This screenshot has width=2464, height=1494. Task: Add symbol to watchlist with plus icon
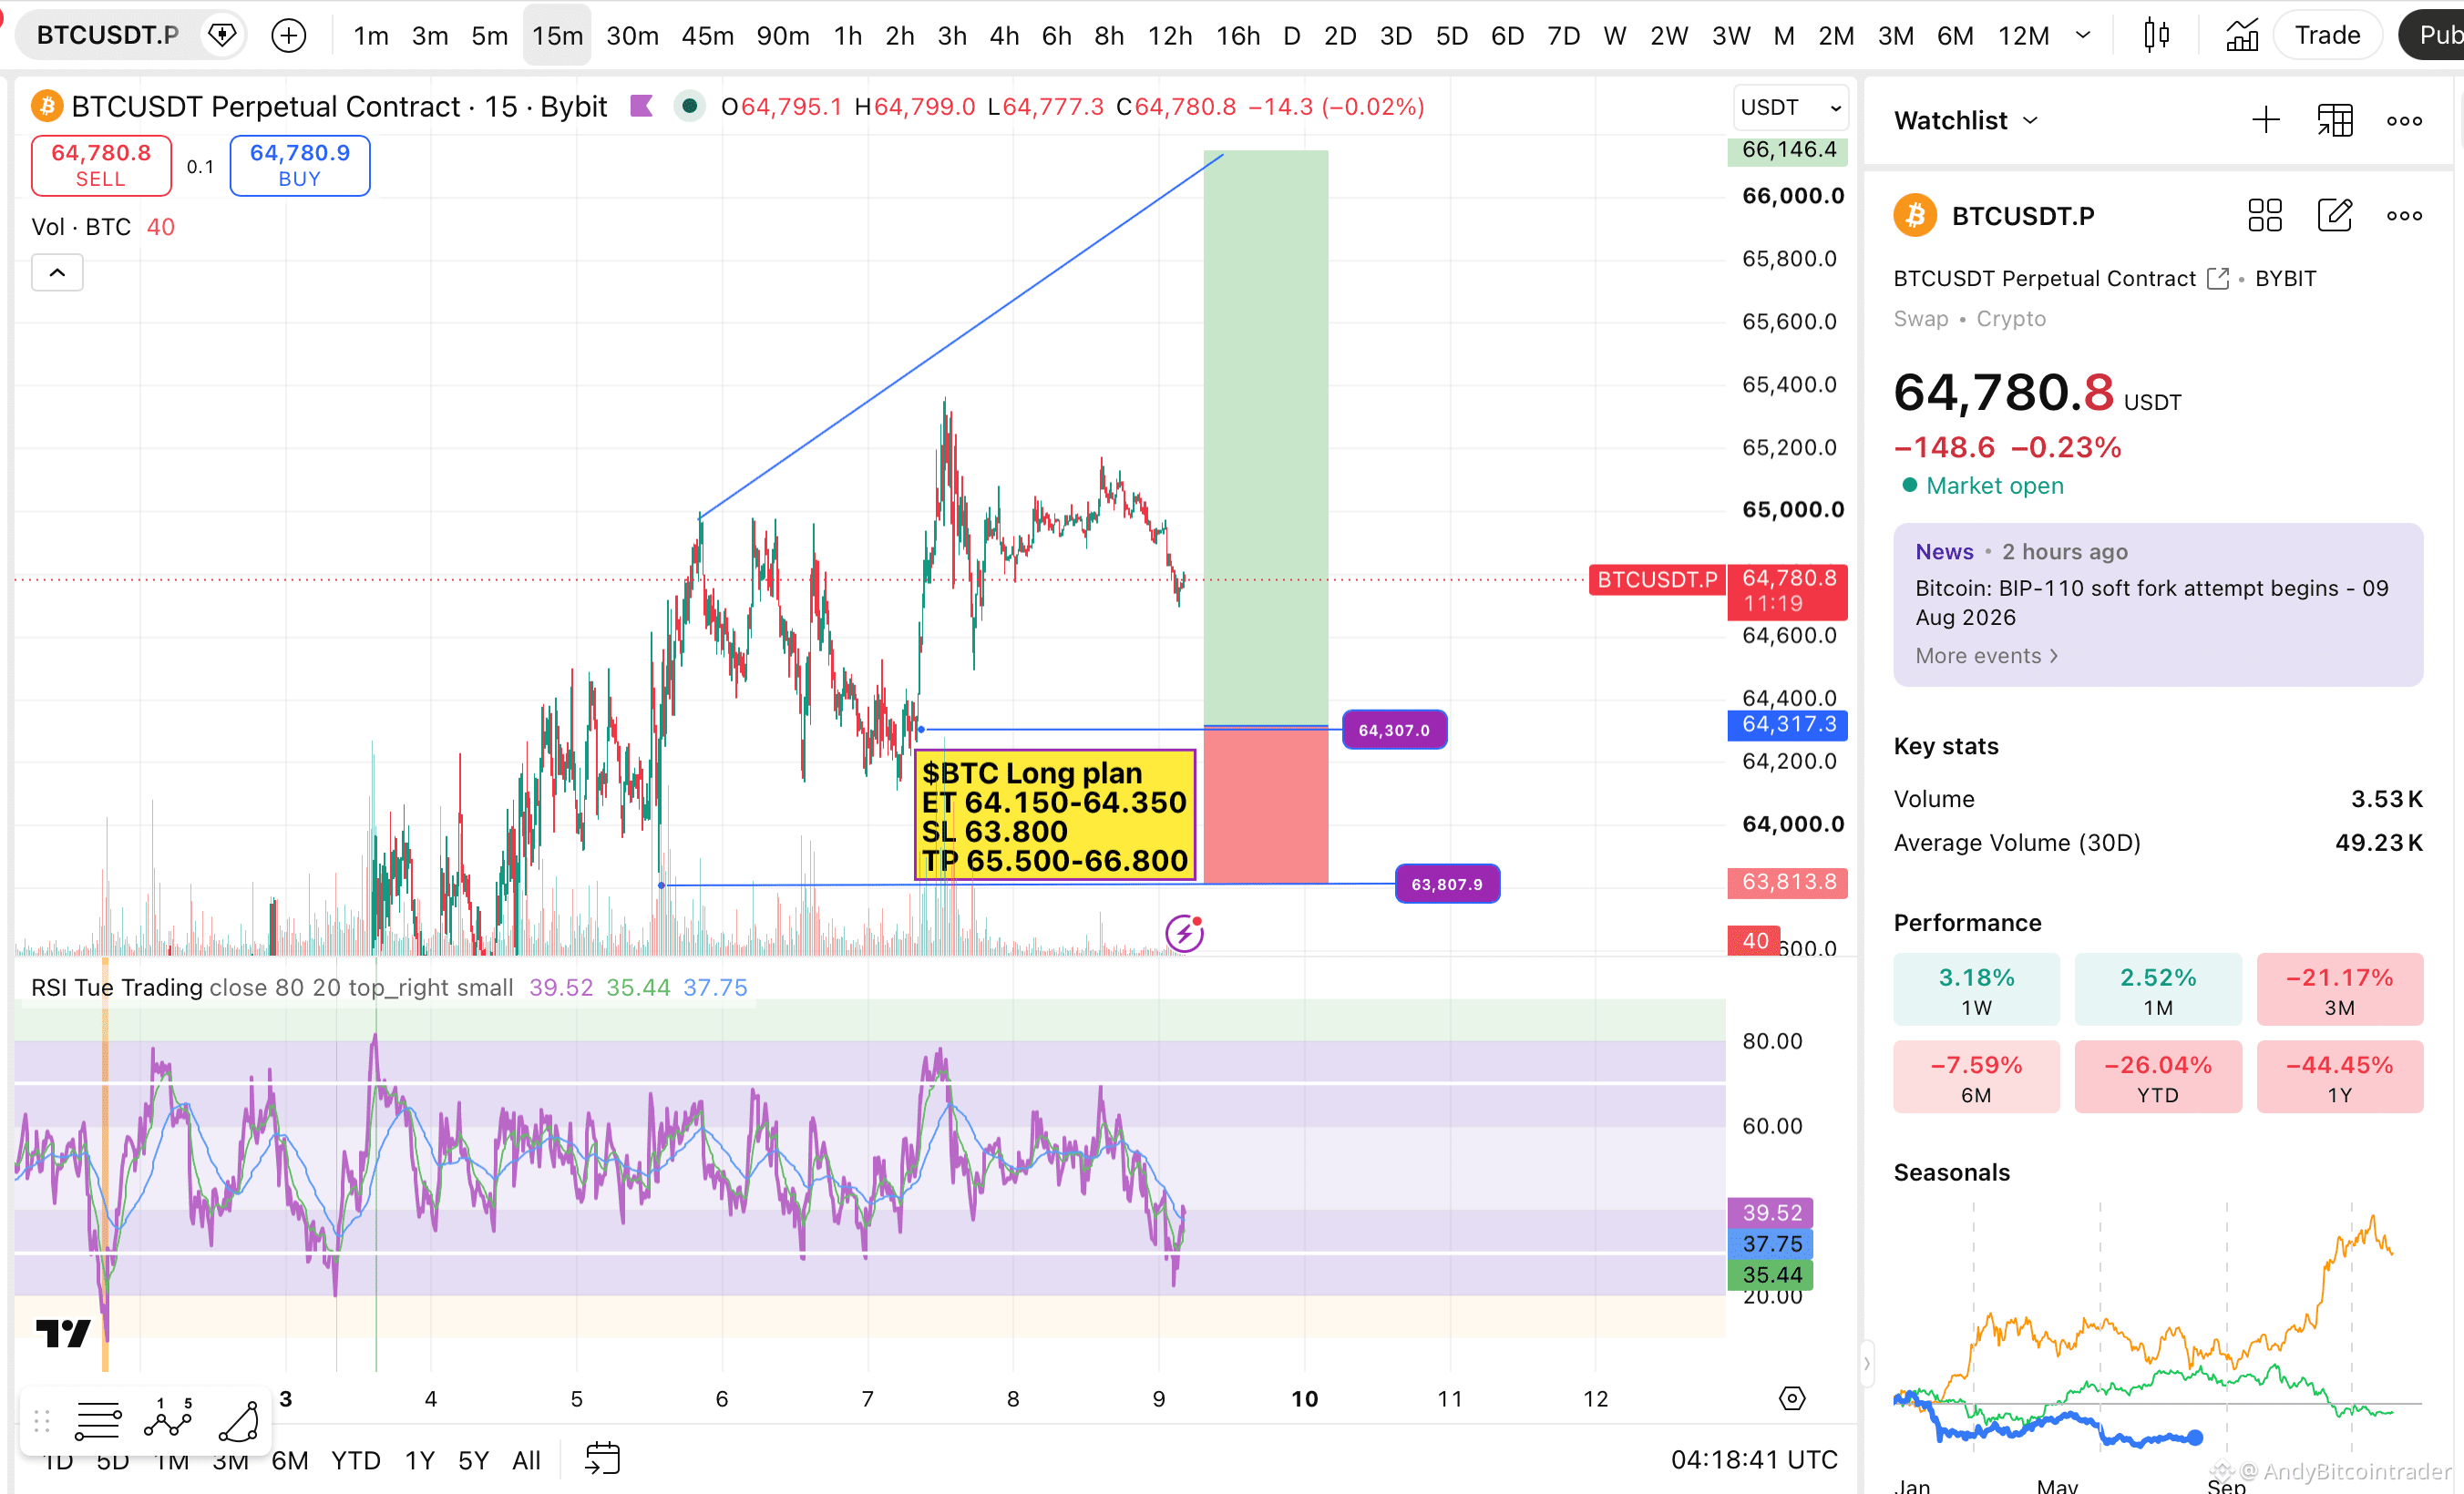(x=2266, y=121)
